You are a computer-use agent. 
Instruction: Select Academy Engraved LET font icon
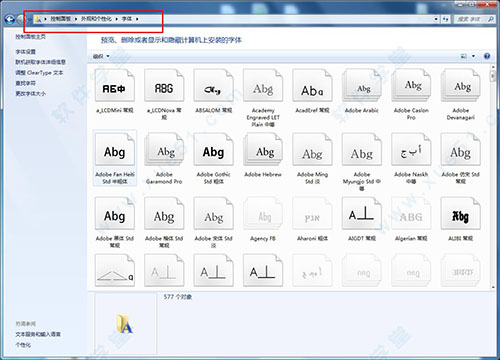click(x=263, y=85)
